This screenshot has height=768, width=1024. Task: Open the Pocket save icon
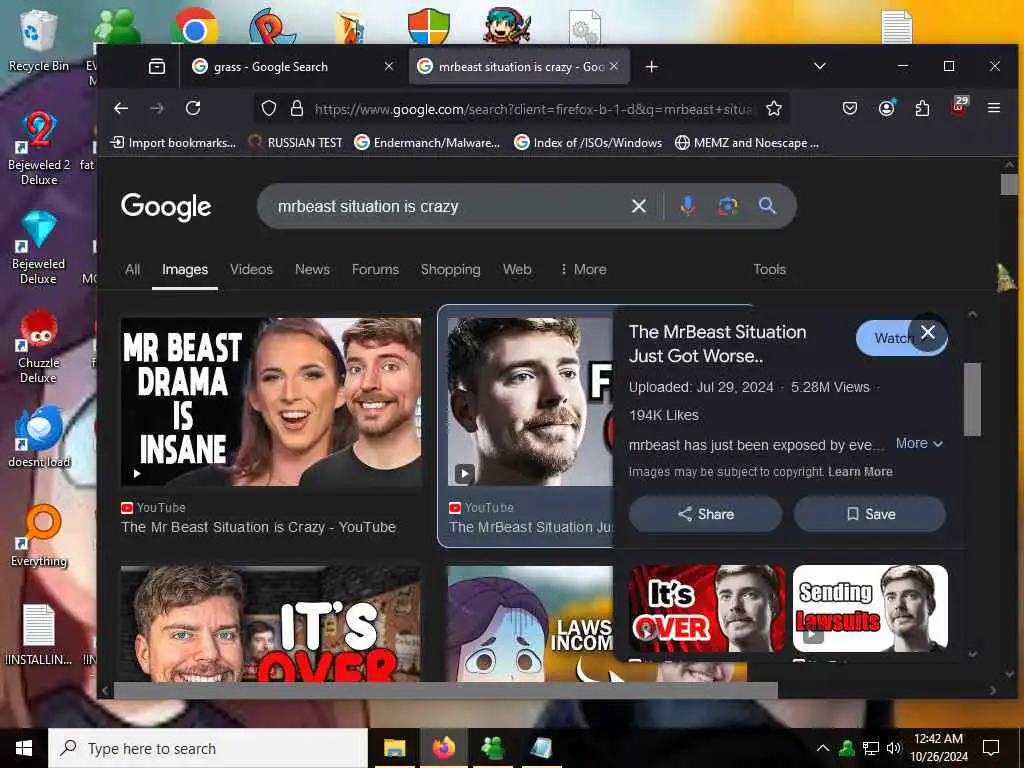850,108
